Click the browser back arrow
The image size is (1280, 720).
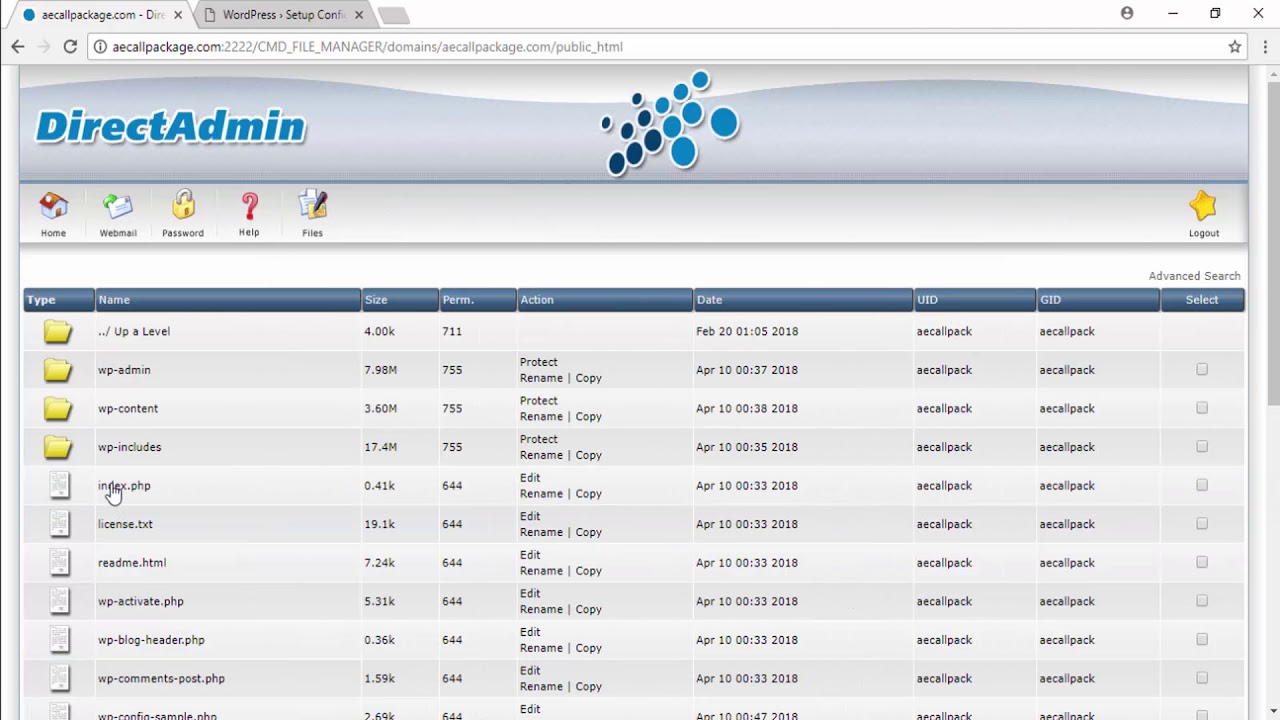(x=18, y=46)
